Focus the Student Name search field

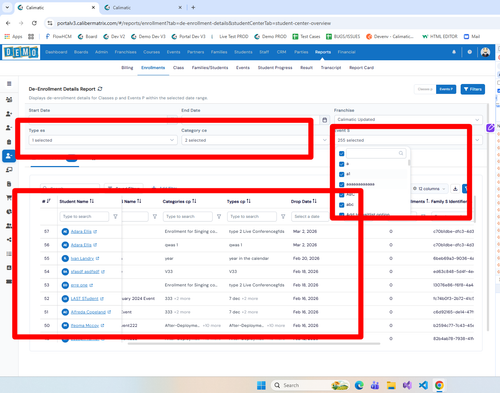tap(84, 217)
